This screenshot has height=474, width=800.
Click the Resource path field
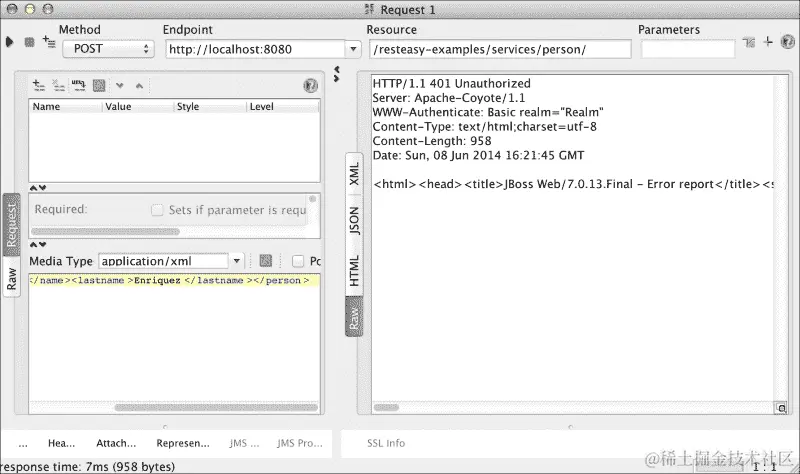tap(500, 49)
